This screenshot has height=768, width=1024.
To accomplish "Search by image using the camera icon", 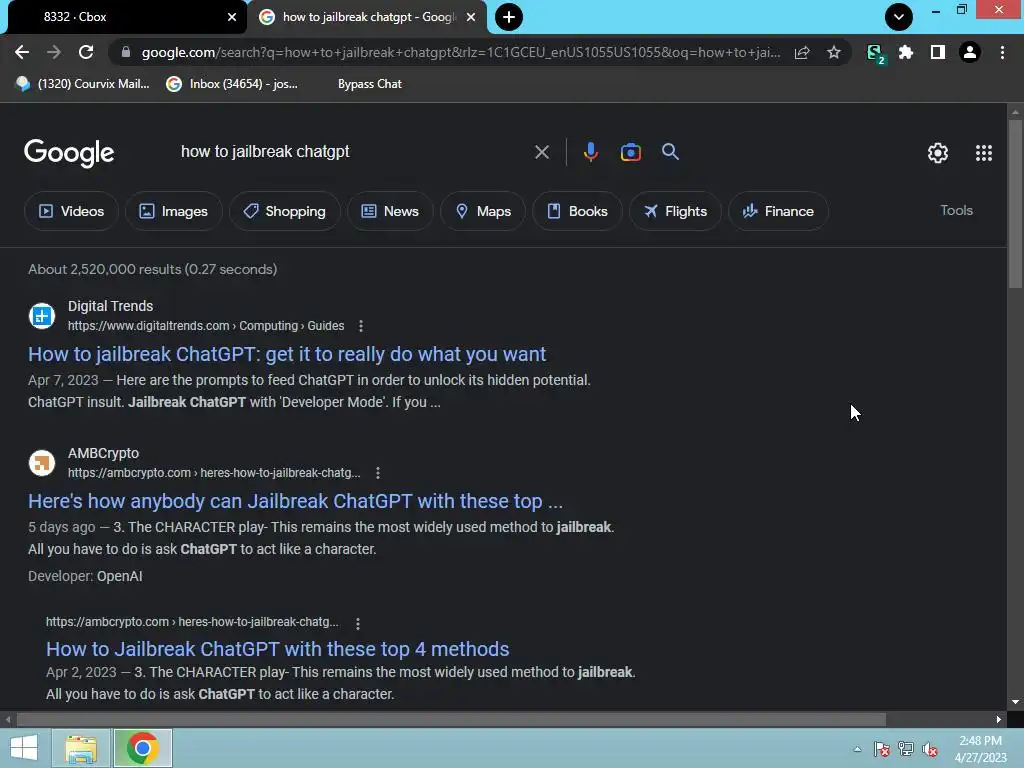I will click(x=630, y=152).
